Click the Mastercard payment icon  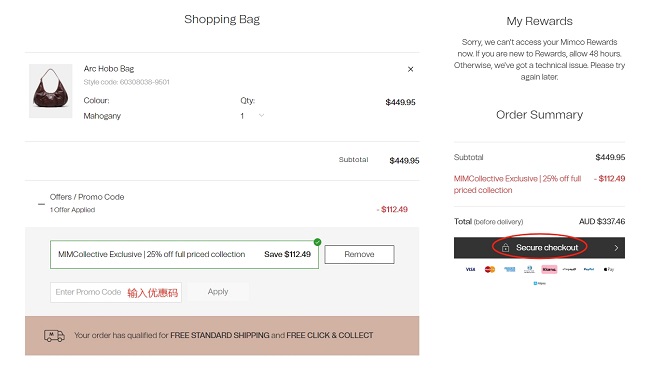coord(490,269)
